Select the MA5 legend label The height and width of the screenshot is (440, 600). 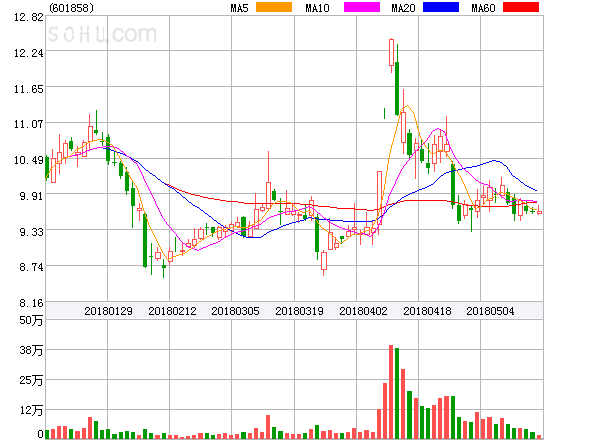coord(239,8)
